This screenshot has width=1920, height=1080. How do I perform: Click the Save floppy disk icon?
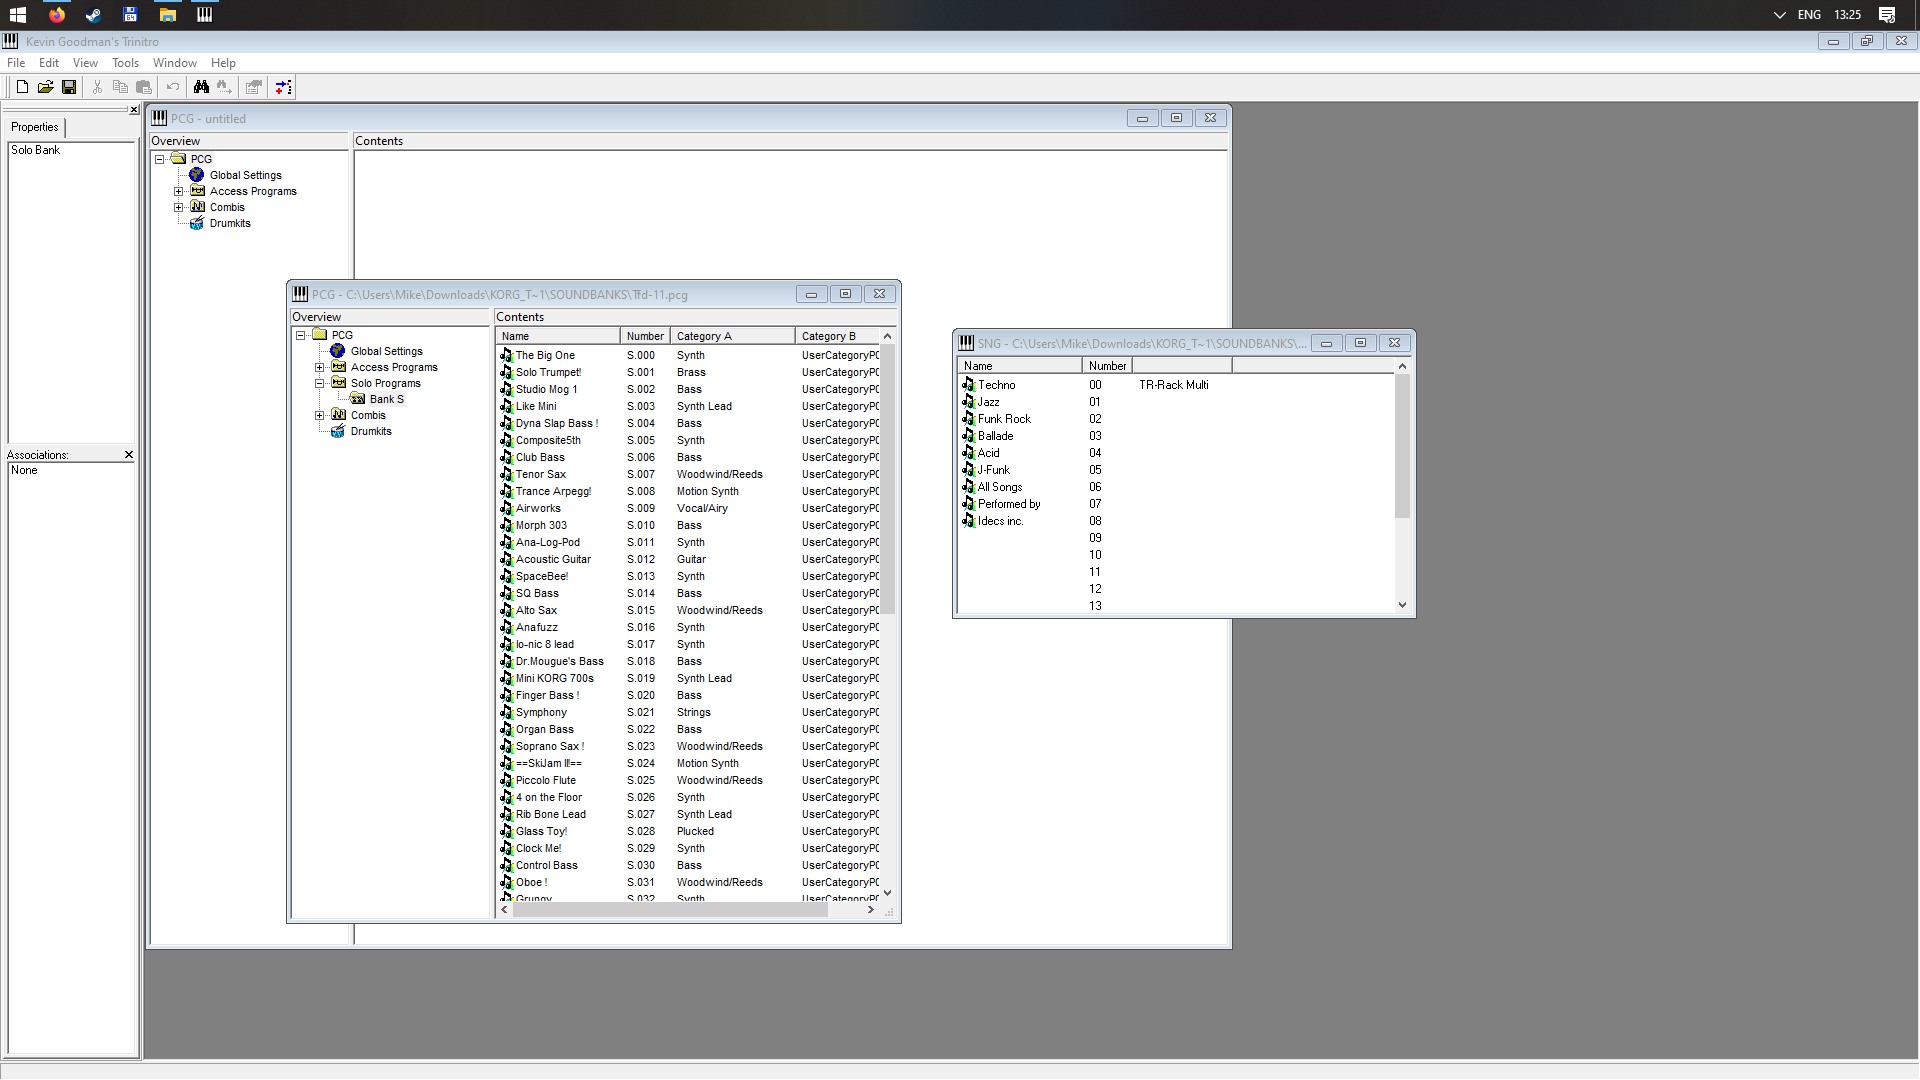69,87
